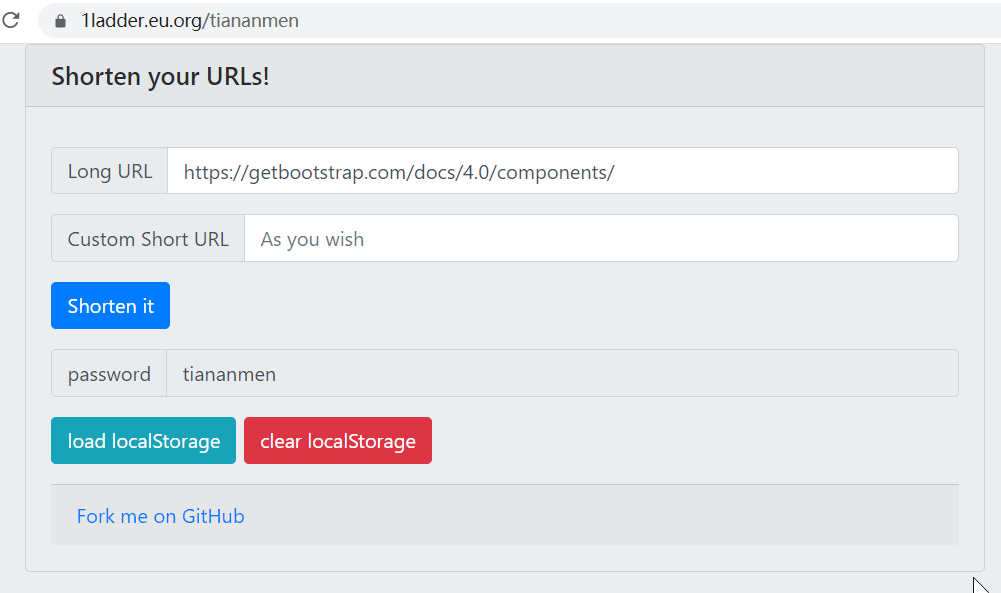The width and height of the screenshot is (1001, 593).
Task: Click the 'password' label
Action: pos(109,374)
